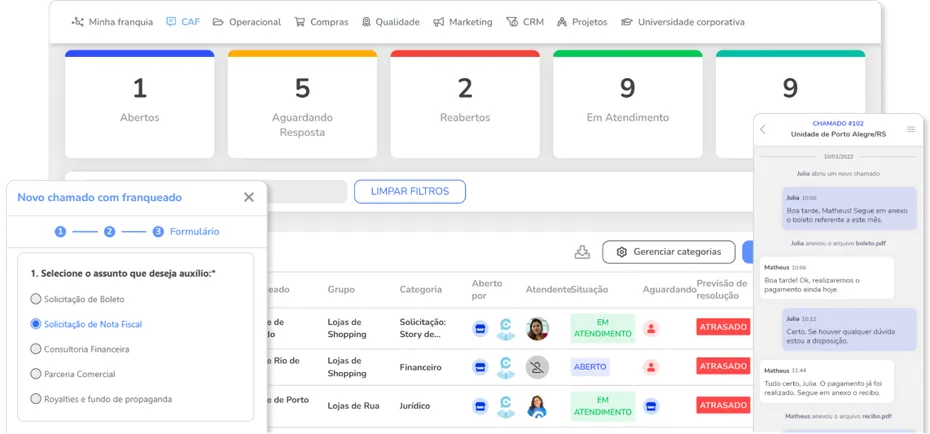Screen dimensions: 930x434
Task: Click the Grupo column header
Action: coord(341,289)
